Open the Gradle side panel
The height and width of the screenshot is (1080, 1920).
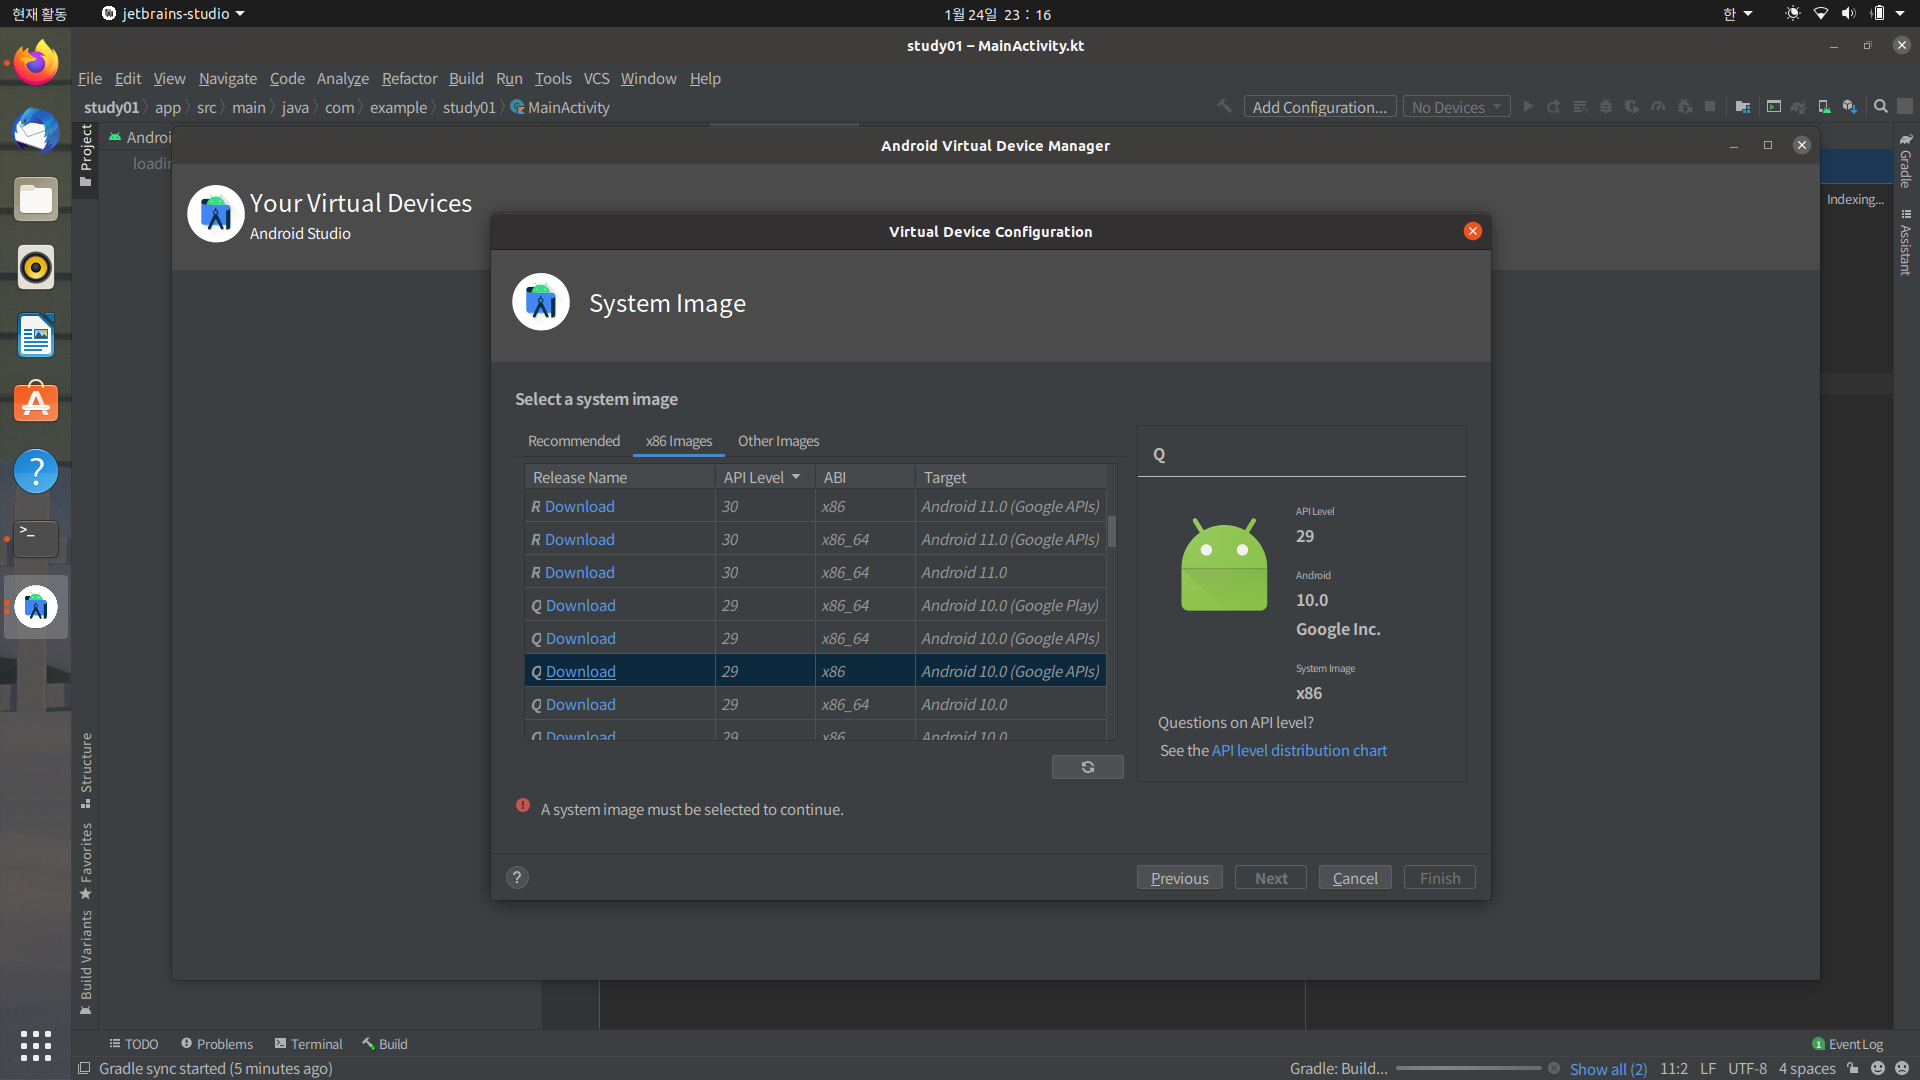[x=1906, y=160]
